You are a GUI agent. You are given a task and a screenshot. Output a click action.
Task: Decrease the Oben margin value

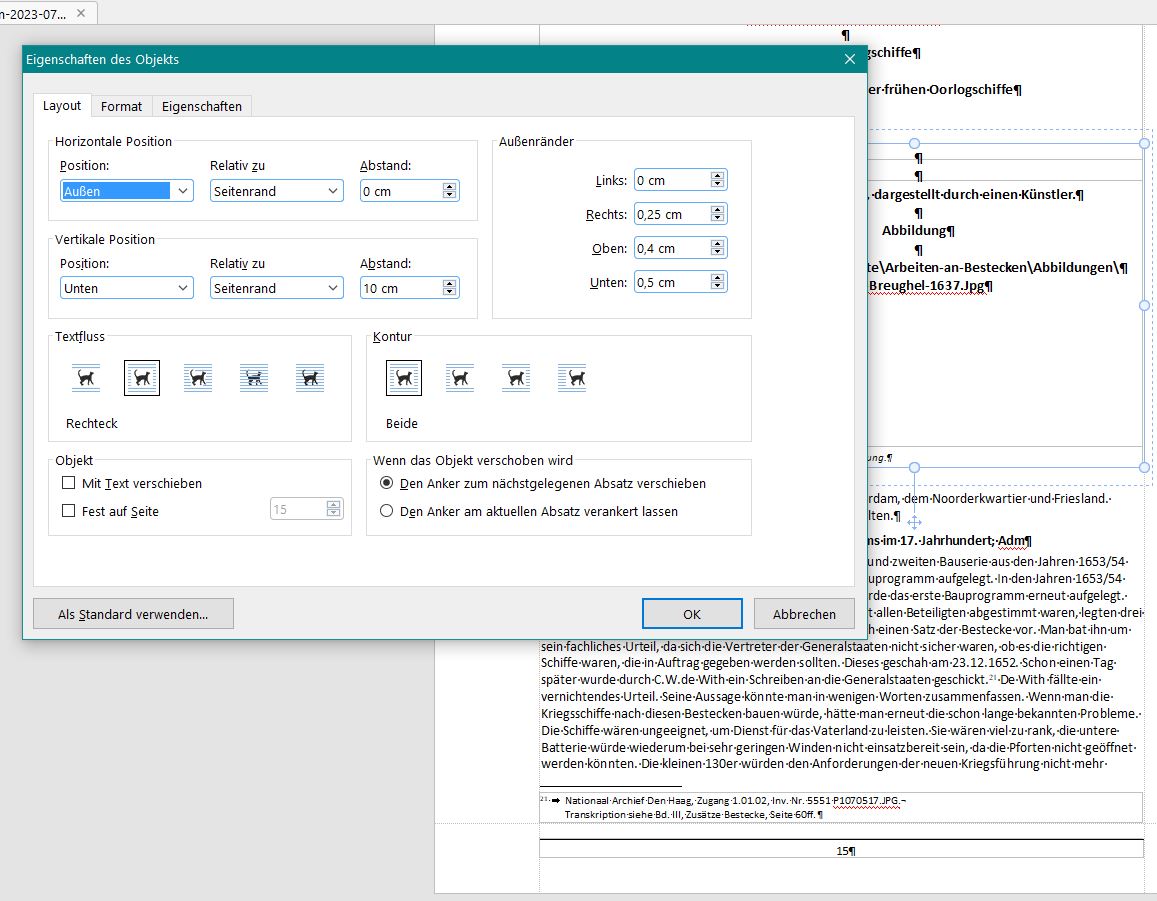pyautogui.click(x=717, y=252)
